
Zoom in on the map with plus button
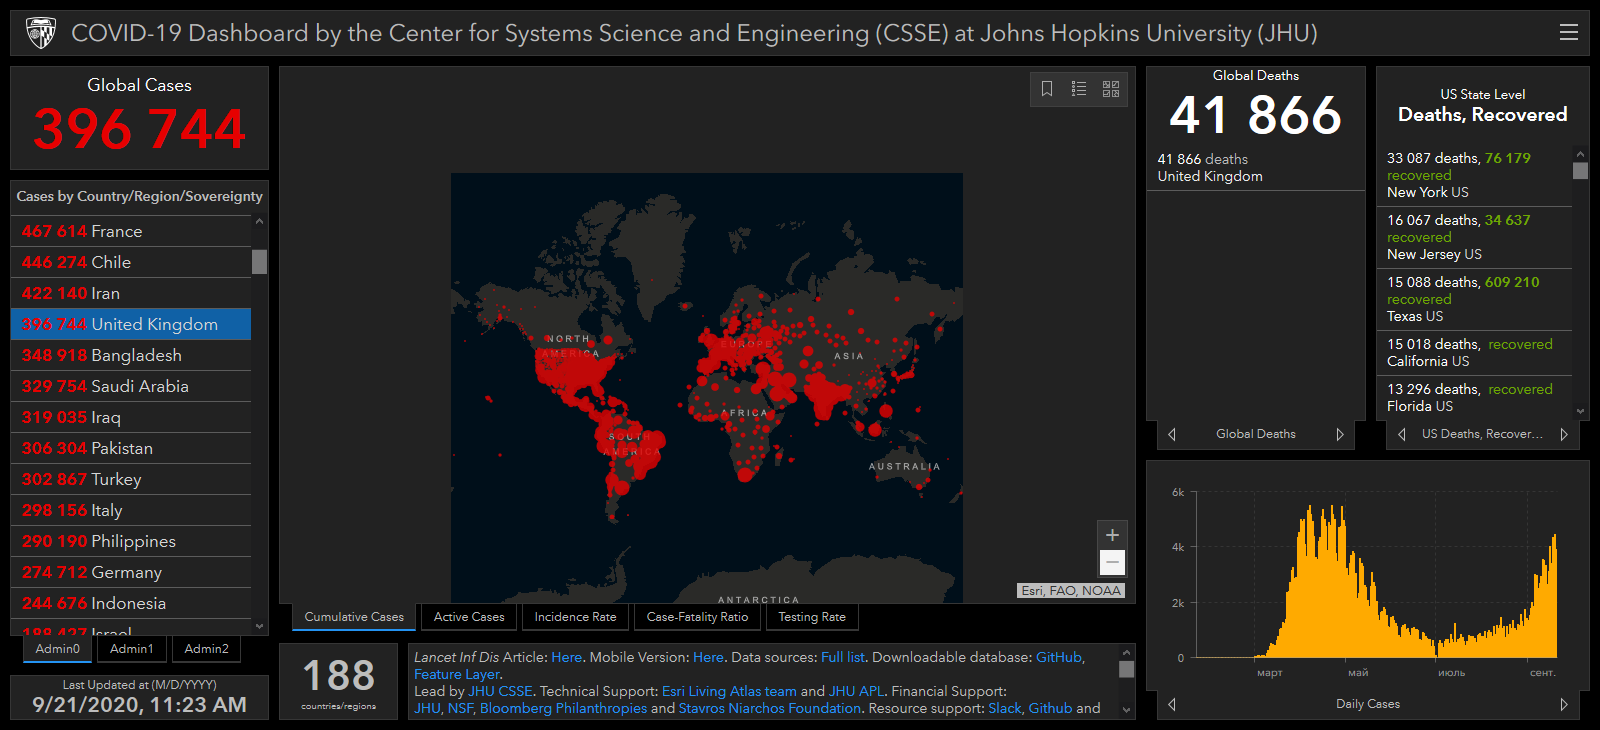(1112, 535)
